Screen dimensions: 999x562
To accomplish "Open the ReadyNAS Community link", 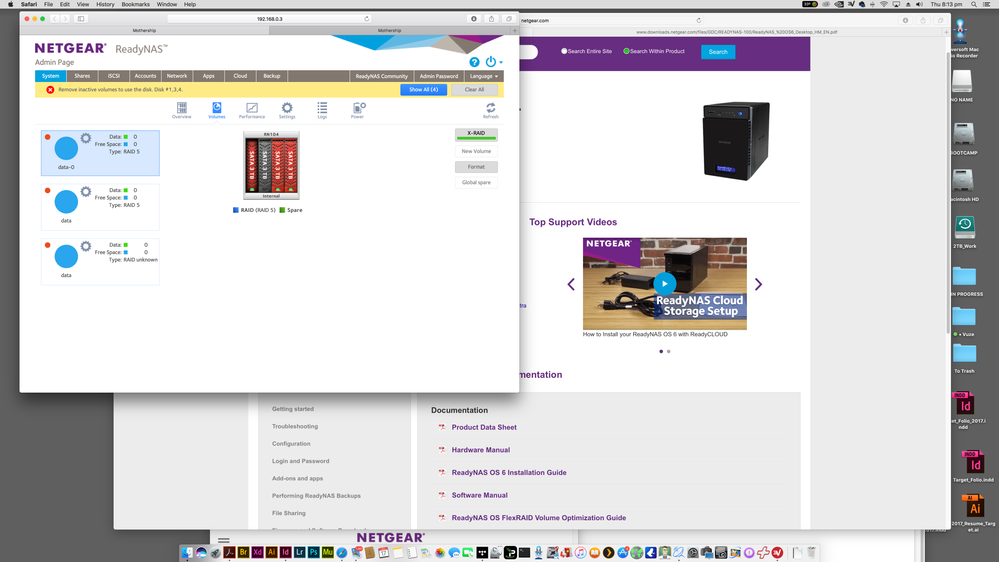I will 381,76.
